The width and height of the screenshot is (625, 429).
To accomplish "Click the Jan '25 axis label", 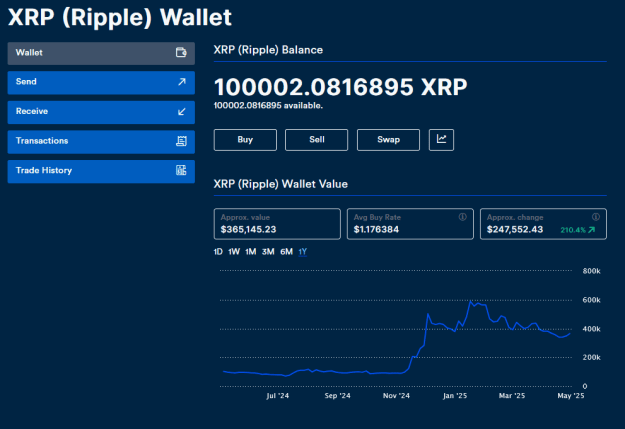I will 455,396.
